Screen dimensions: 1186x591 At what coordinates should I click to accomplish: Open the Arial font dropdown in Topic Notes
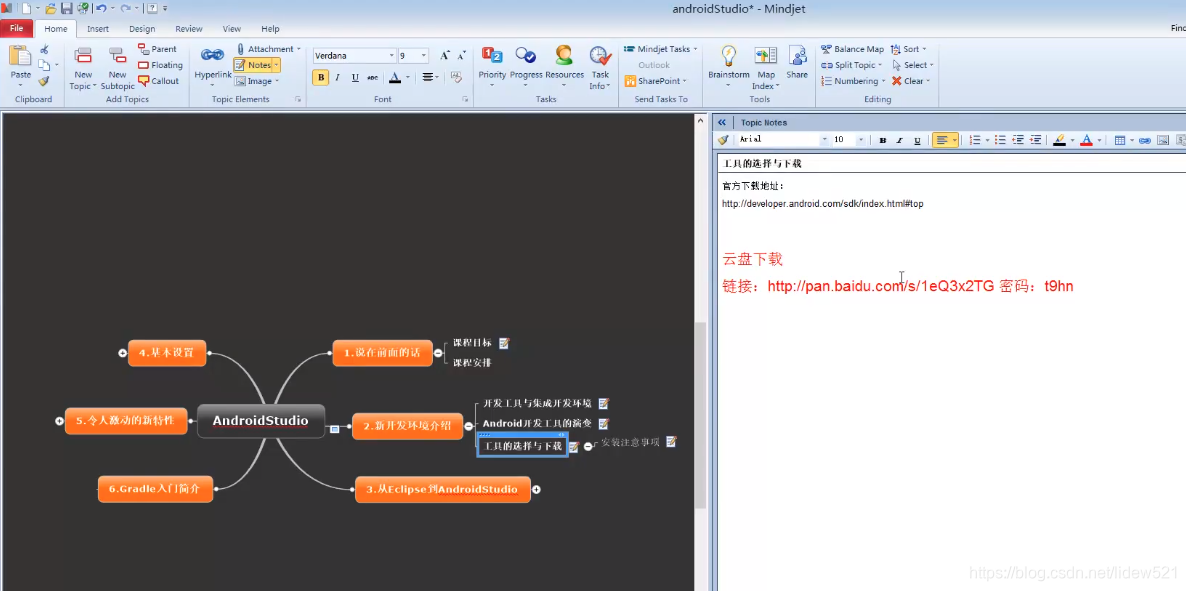click(x=824, y=140)
